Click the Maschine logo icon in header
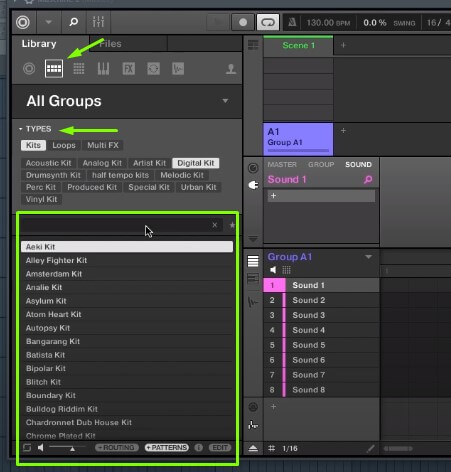Screen dimensions: 451x472 (x=23, y=22)
